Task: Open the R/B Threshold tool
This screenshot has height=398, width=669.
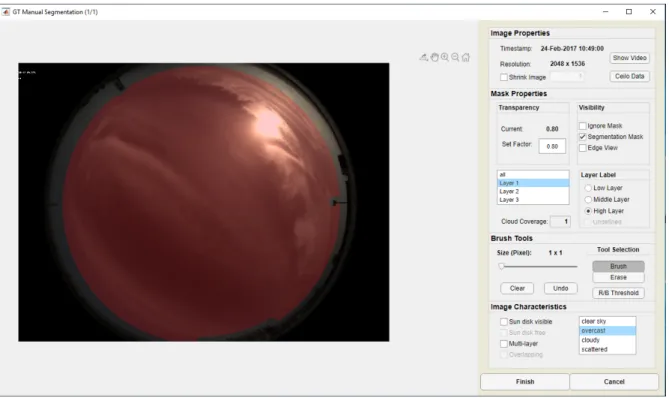Action: (618, 293)
